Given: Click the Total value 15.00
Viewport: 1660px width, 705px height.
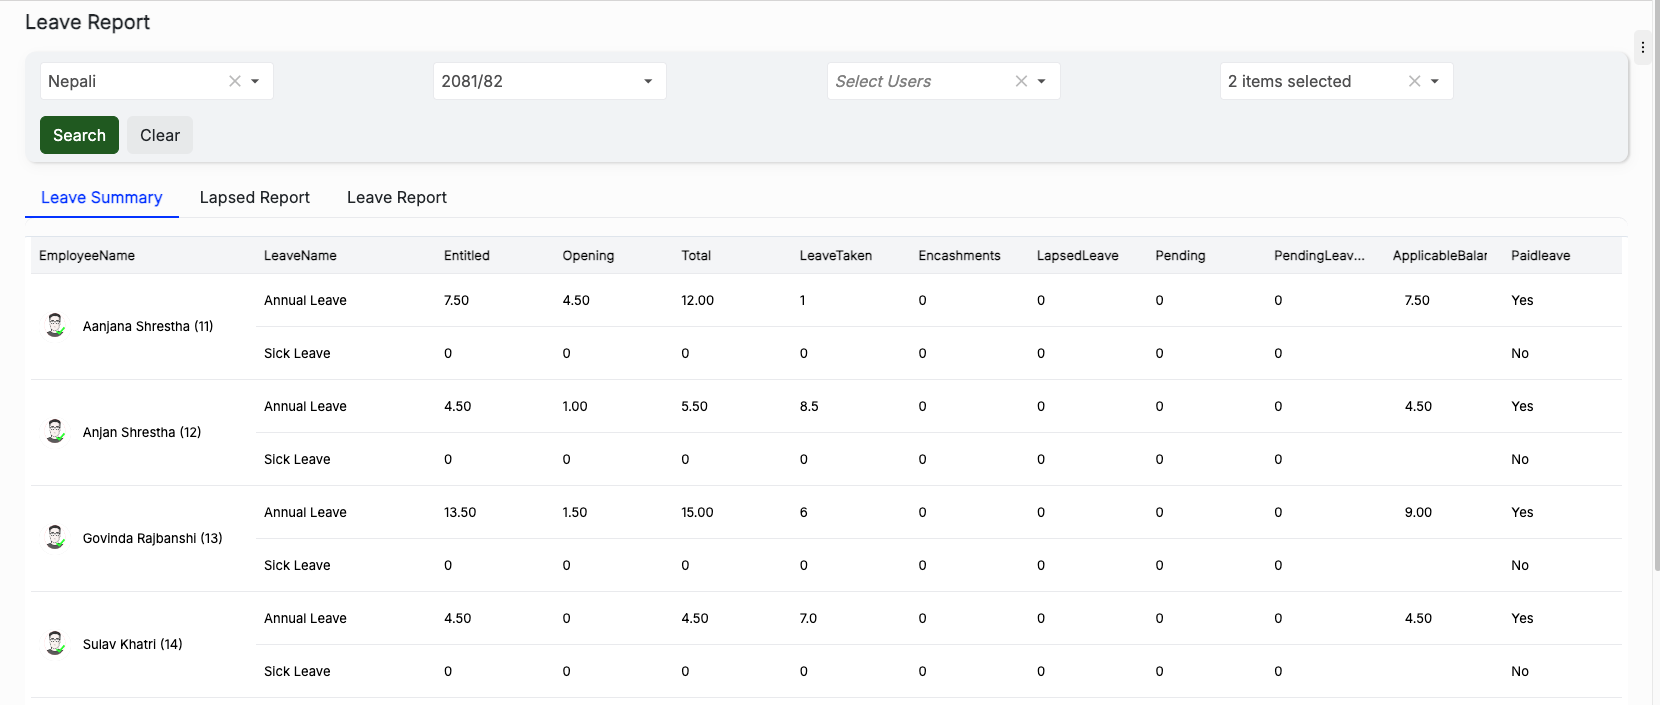Looking at the screenshot, I should (x=698, y=512).
